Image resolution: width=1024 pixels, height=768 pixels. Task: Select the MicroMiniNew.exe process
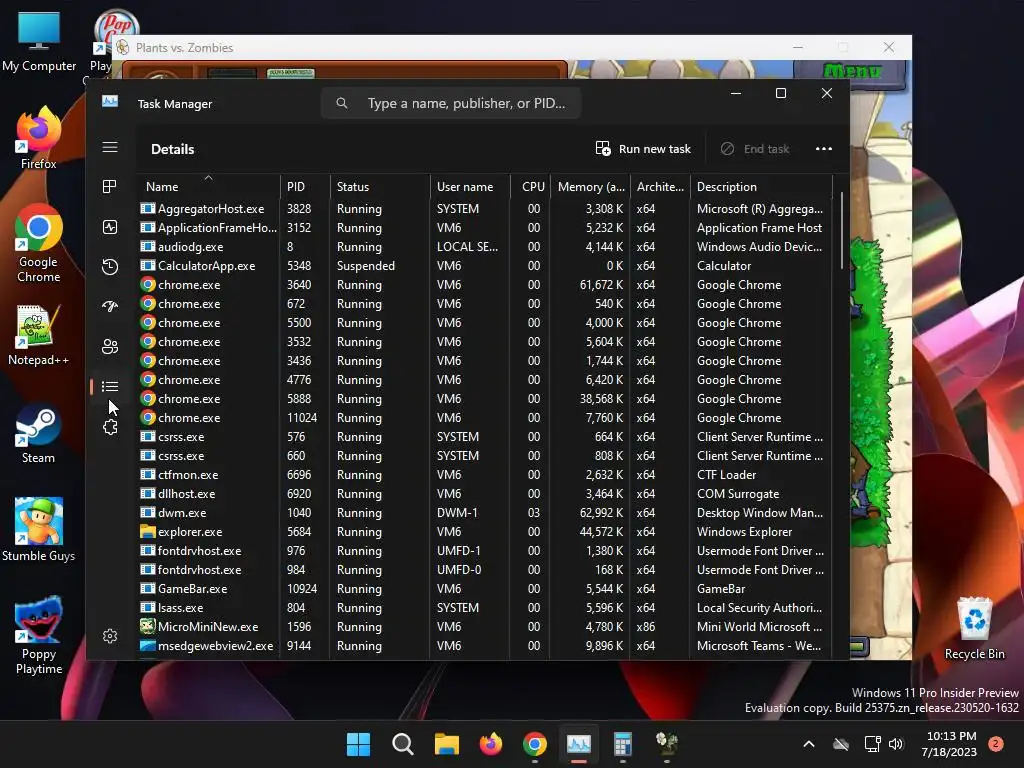point(485,627)
